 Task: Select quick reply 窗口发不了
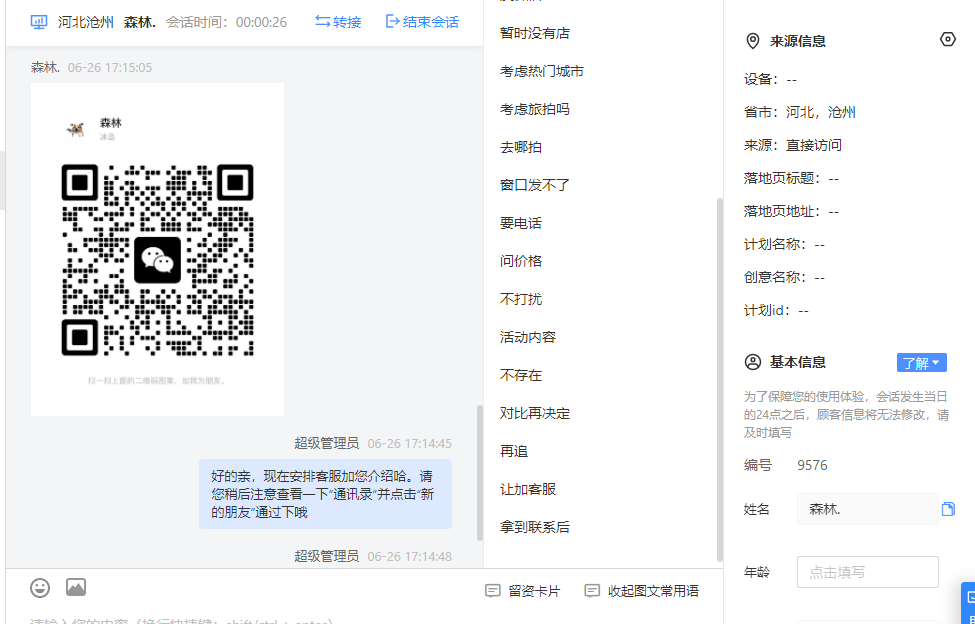coord(535,185)
